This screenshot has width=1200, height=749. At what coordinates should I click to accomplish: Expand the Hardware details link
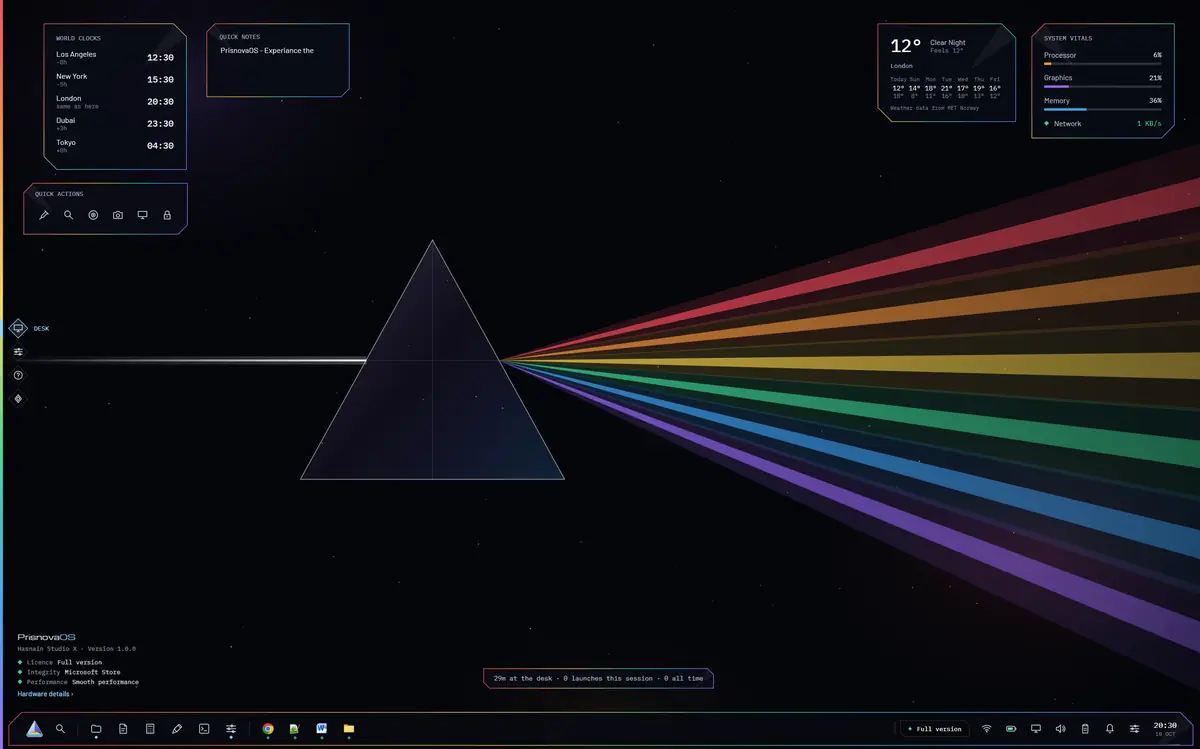(x=45, y=694)
